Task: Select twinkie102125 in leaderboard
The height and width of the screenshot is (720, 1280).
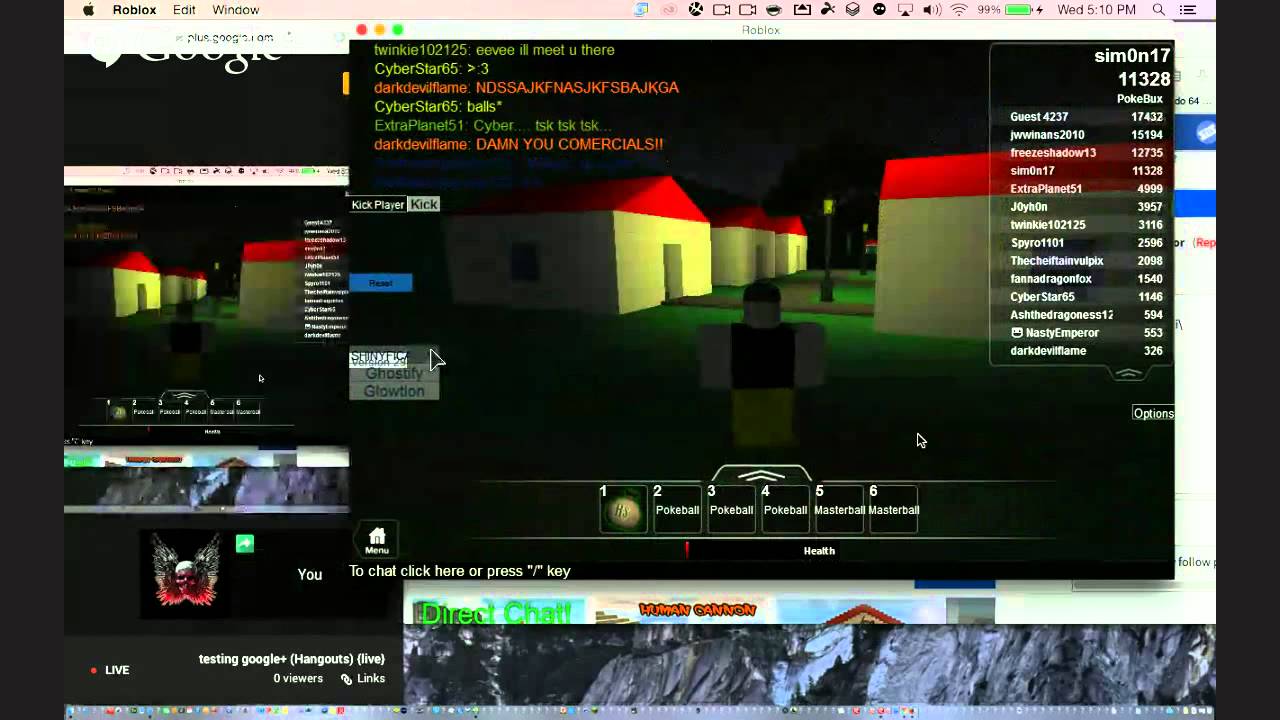Action: tap(1086, 225)
